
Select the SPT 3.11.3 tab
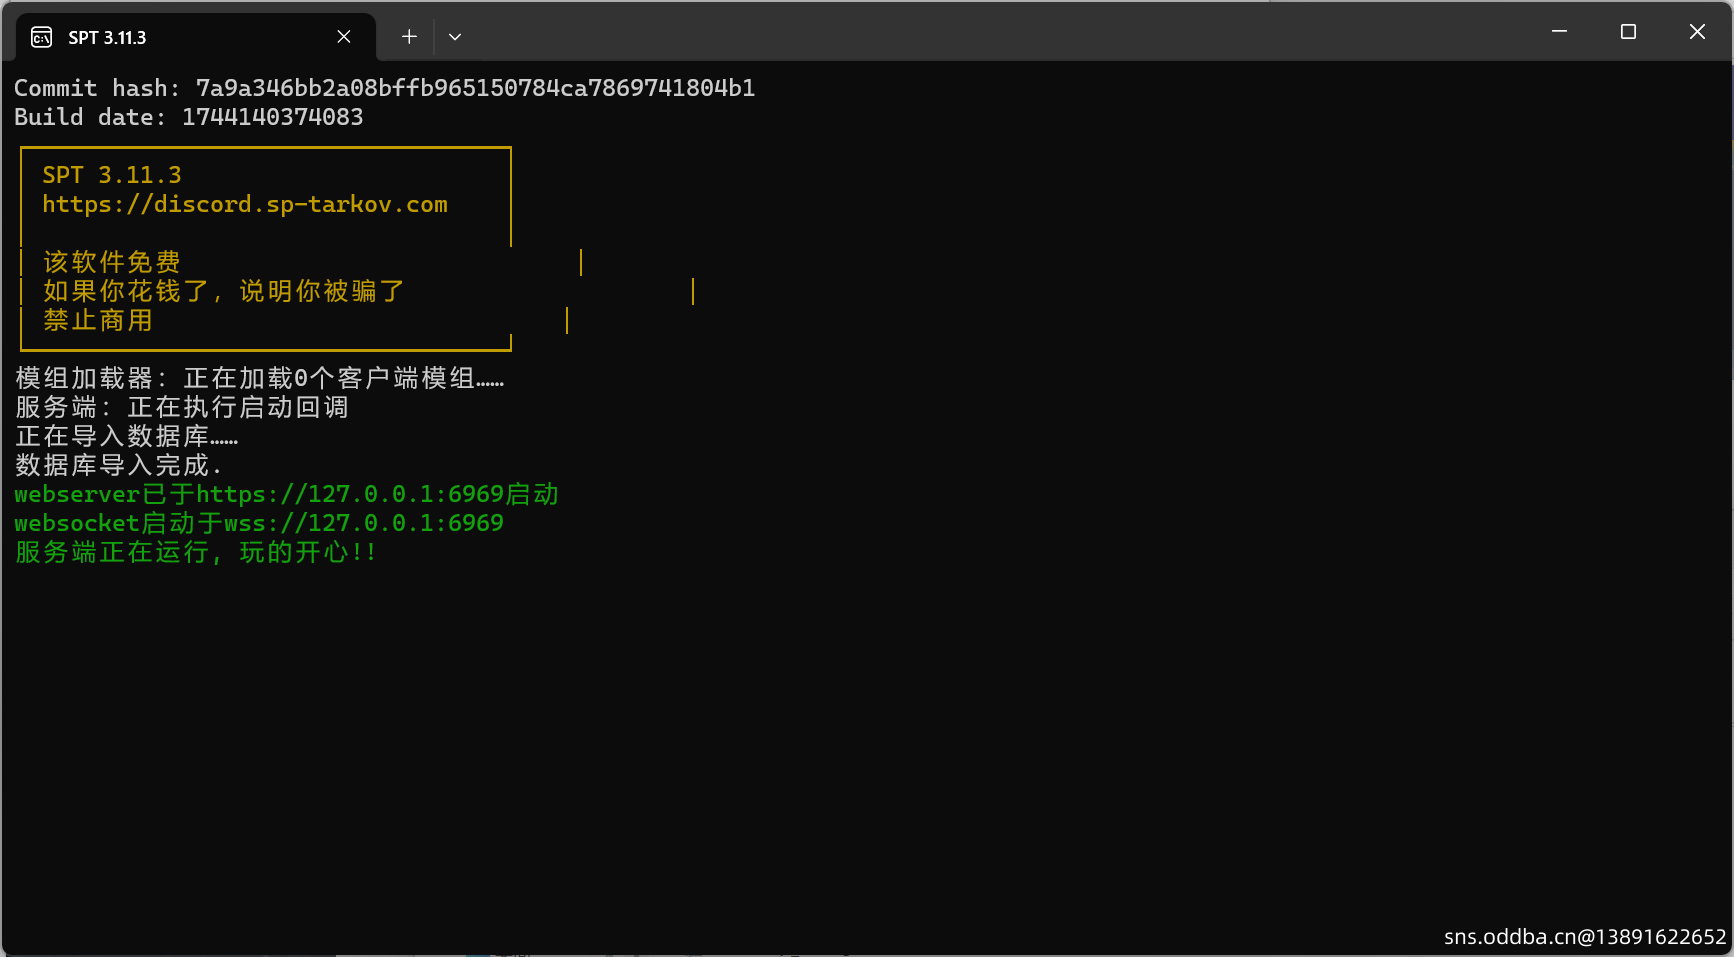(196, 37)
